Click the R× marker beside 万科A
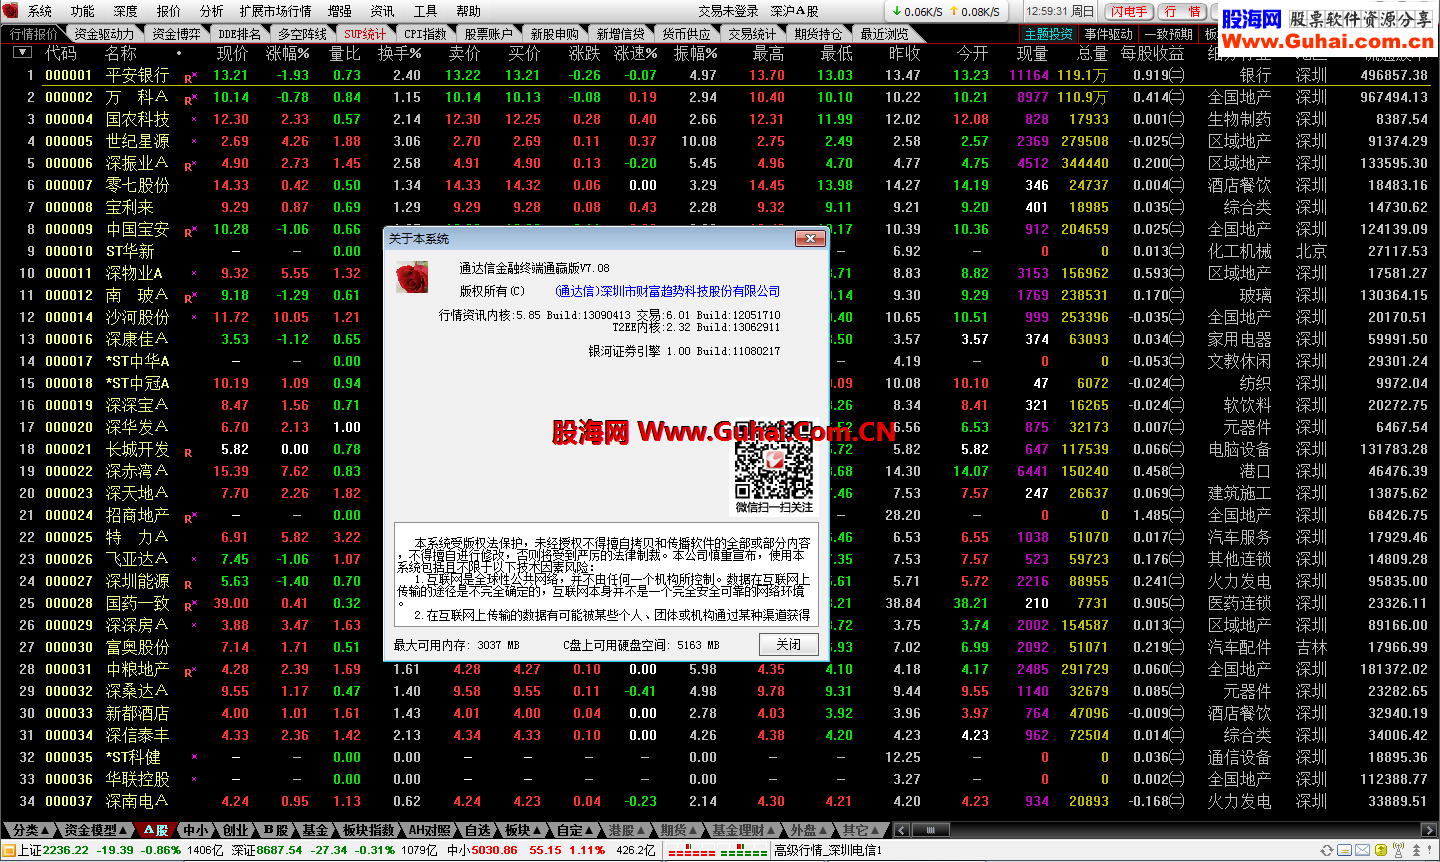This screenshot has height=862, width=1440. (191, 98)
